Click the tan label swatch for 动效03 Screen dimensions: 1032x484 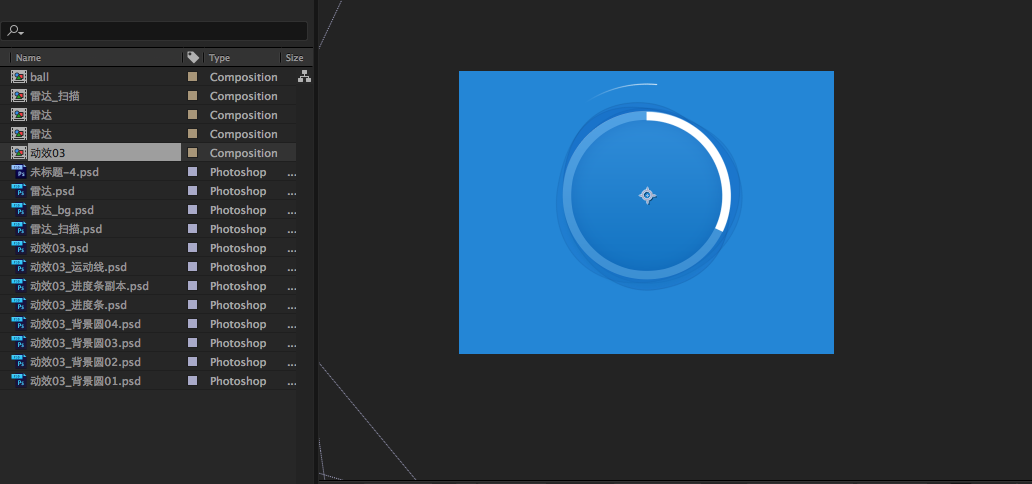192,153
